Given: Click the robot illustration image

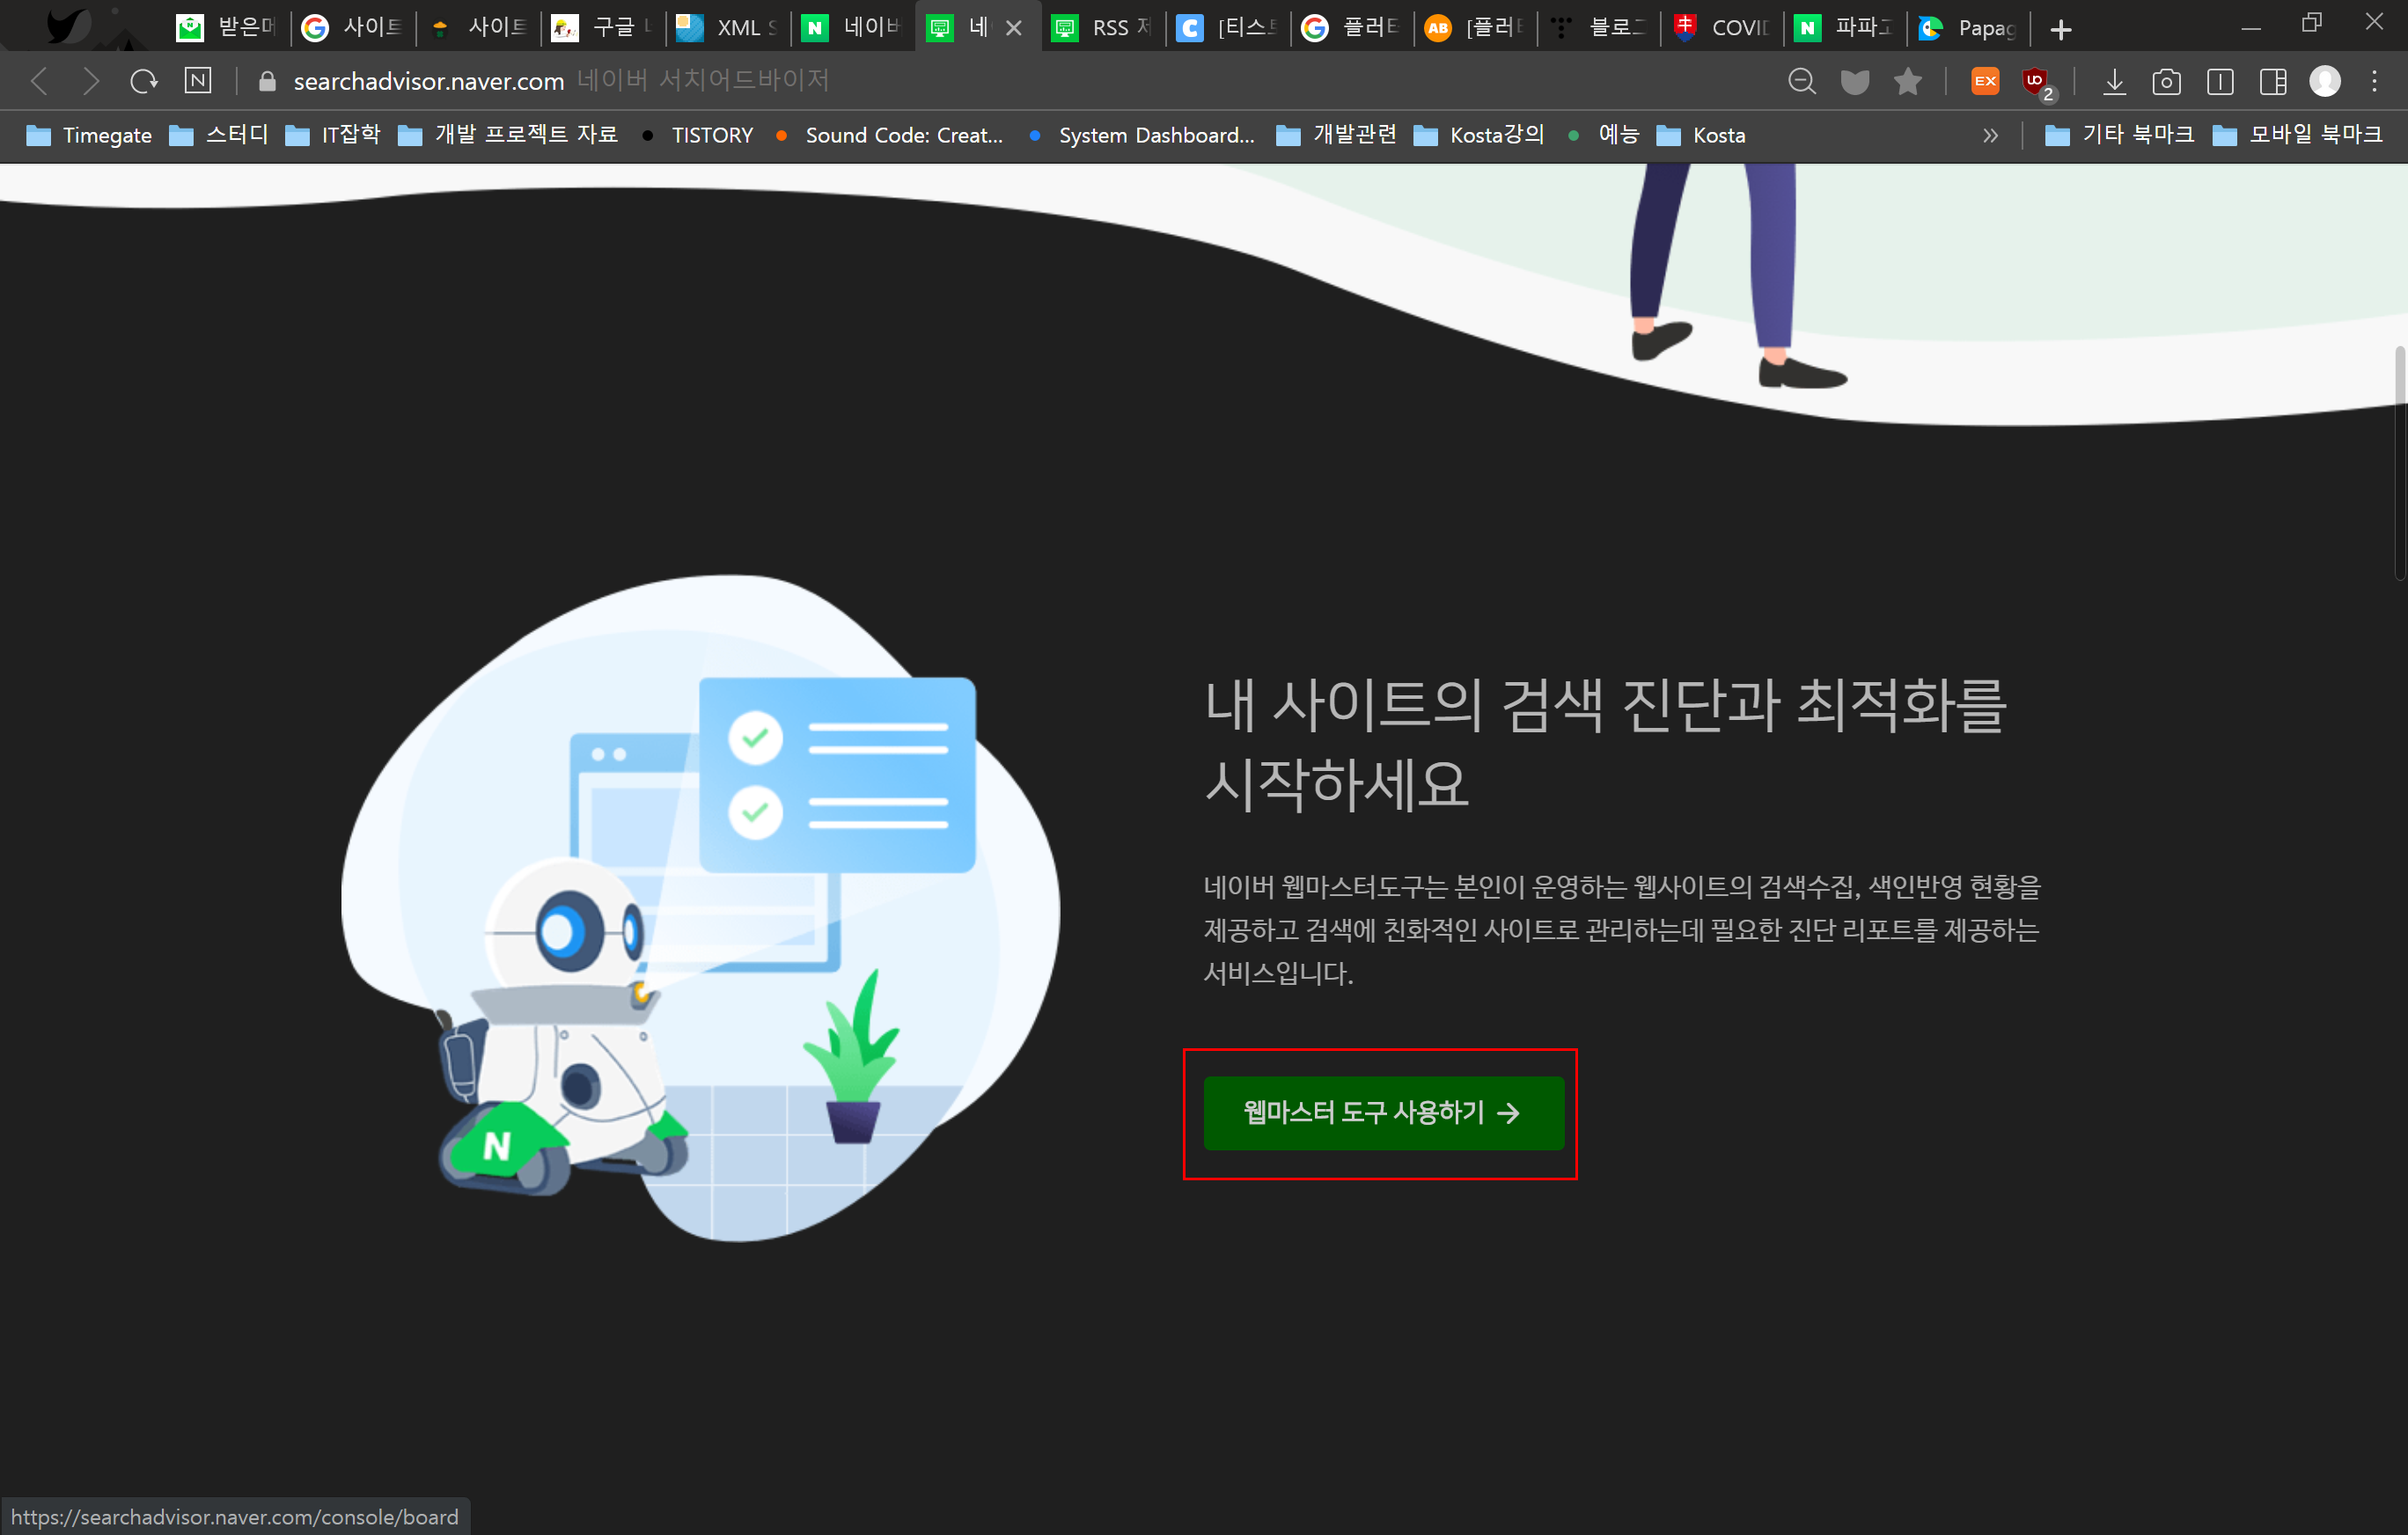Looking at the screenshot, I should (x=700, y=908).
